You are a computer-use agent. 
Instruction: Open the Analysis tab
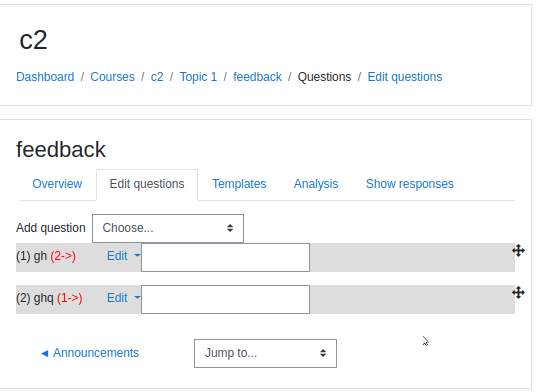(316, 184)
